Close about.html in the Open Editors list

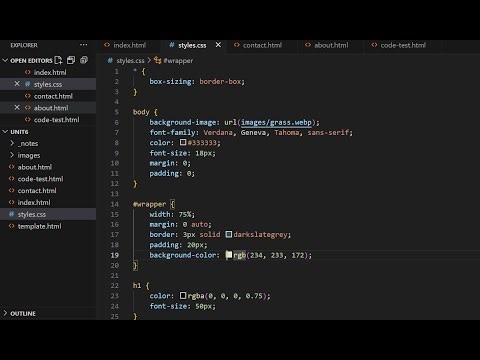(17, 108)
